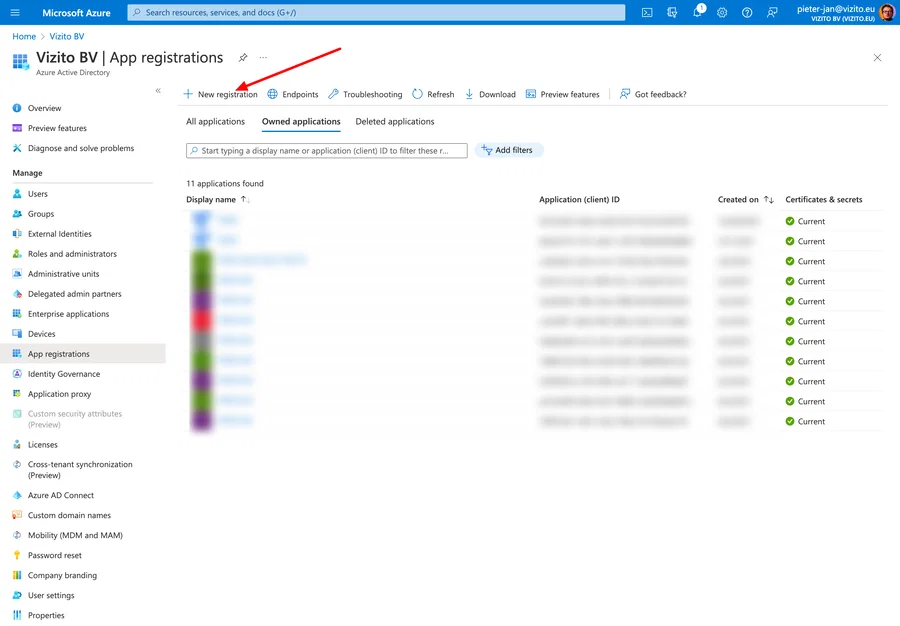Viewport: 900px width, 626px height.
Task: Click the application filter search field
Action: [x=330, y=149]
